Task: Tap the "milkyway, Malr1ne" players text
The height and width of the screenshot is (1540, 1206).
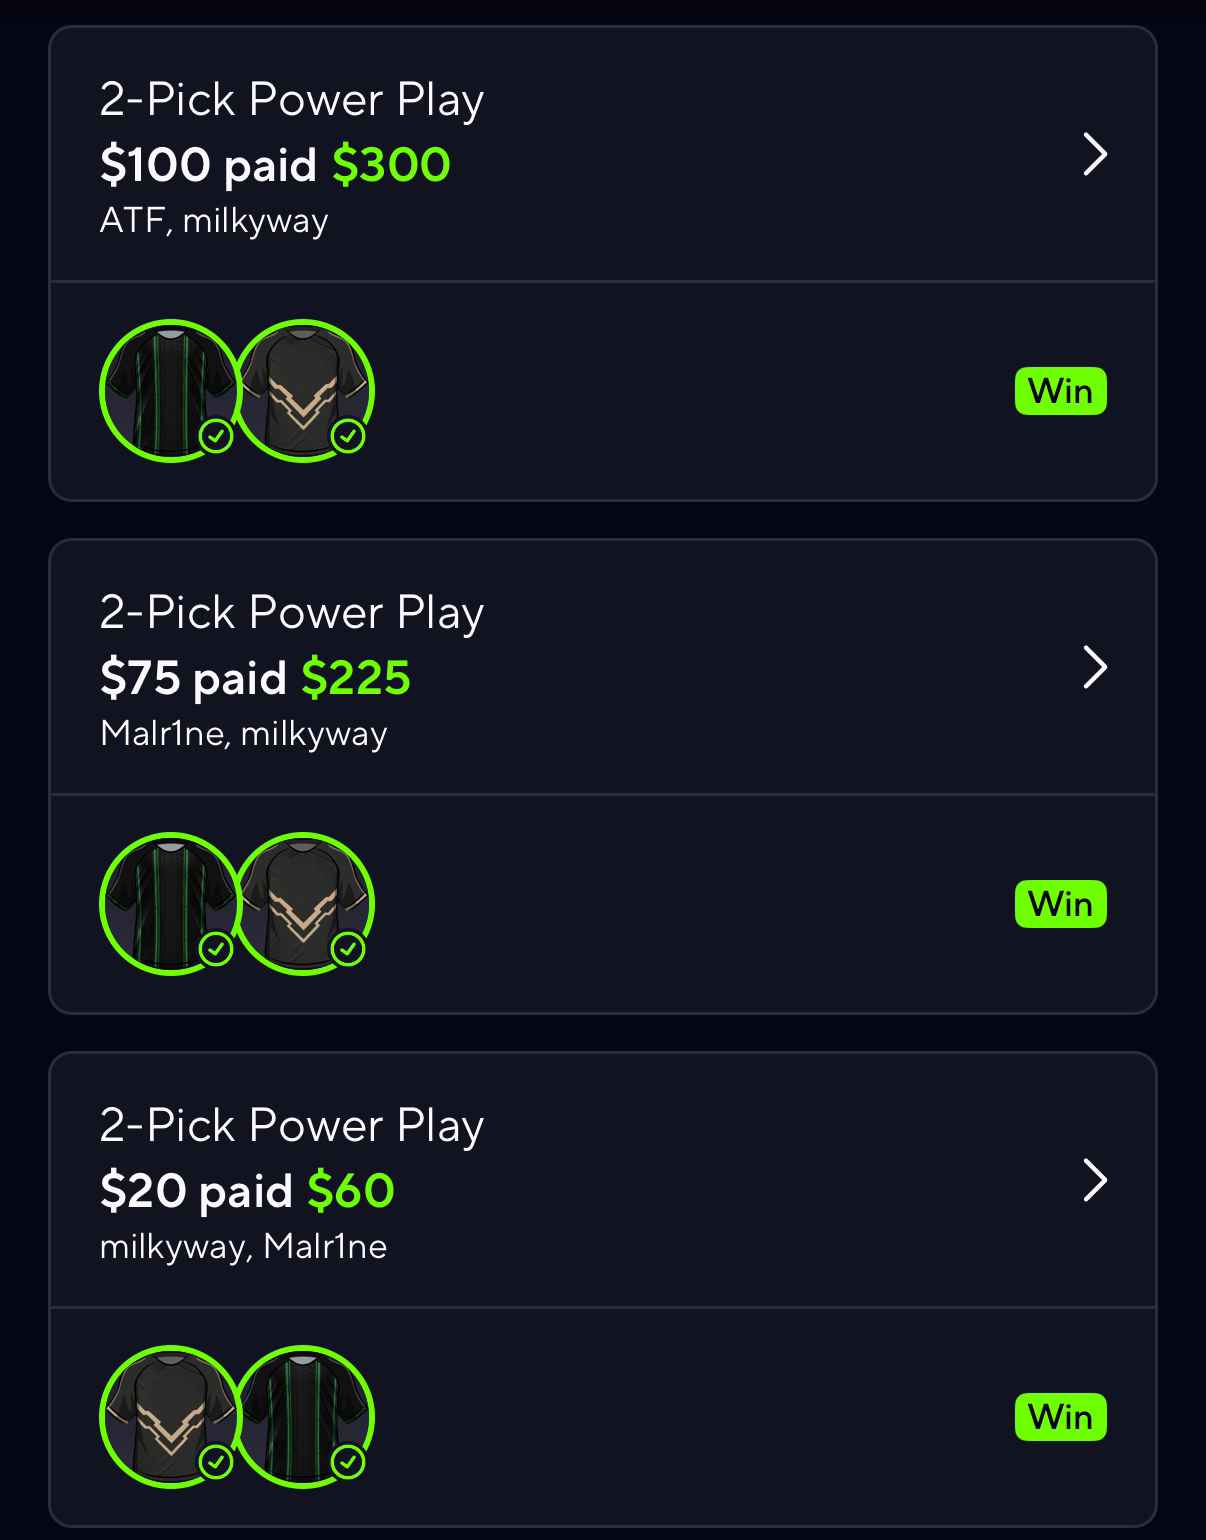Action: pos(243,1246)
